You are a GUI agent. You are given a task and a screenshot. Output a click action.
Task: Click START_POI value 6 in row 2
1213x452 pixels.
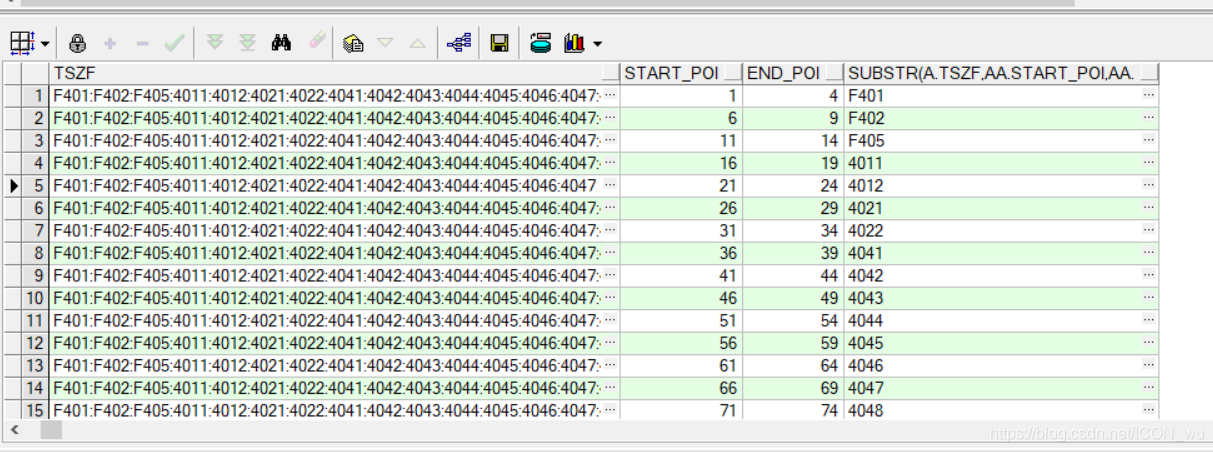click(x=682, y=118)
